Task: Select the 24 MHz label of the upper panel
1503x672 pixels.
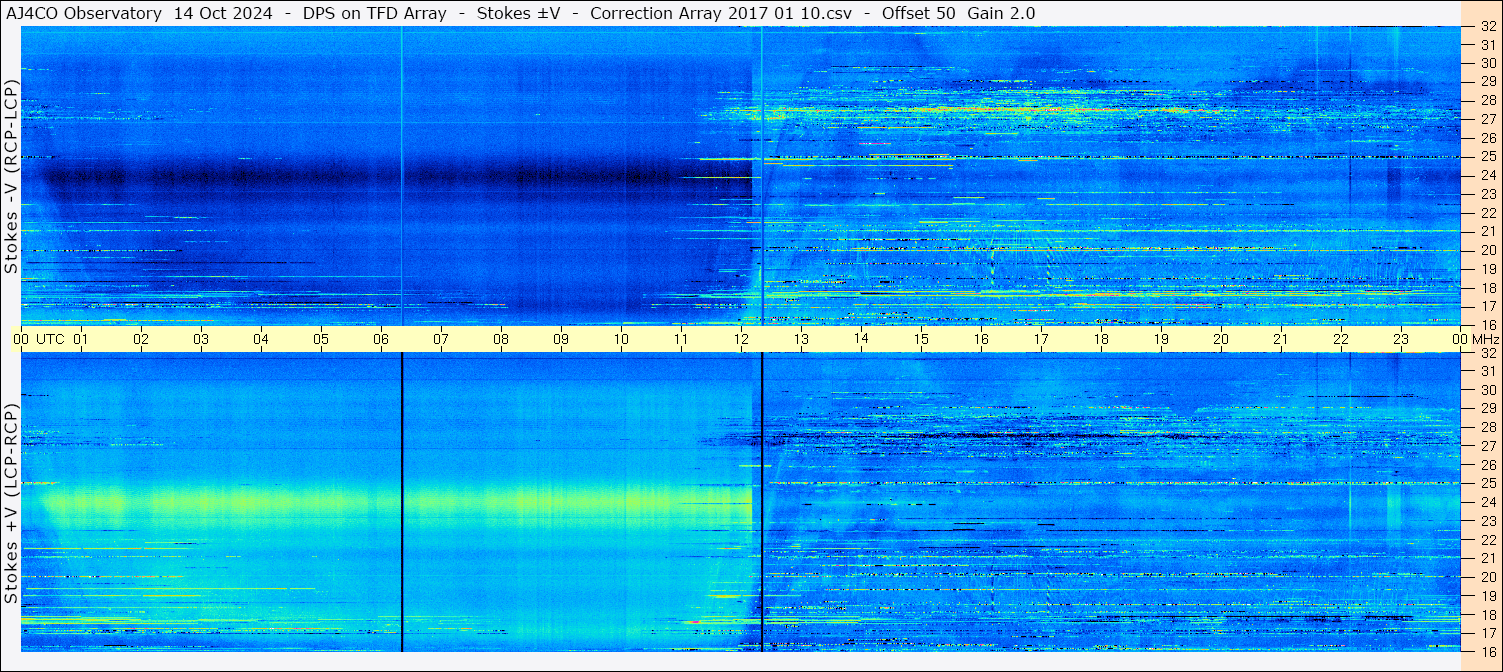Action: [1486, 175]
